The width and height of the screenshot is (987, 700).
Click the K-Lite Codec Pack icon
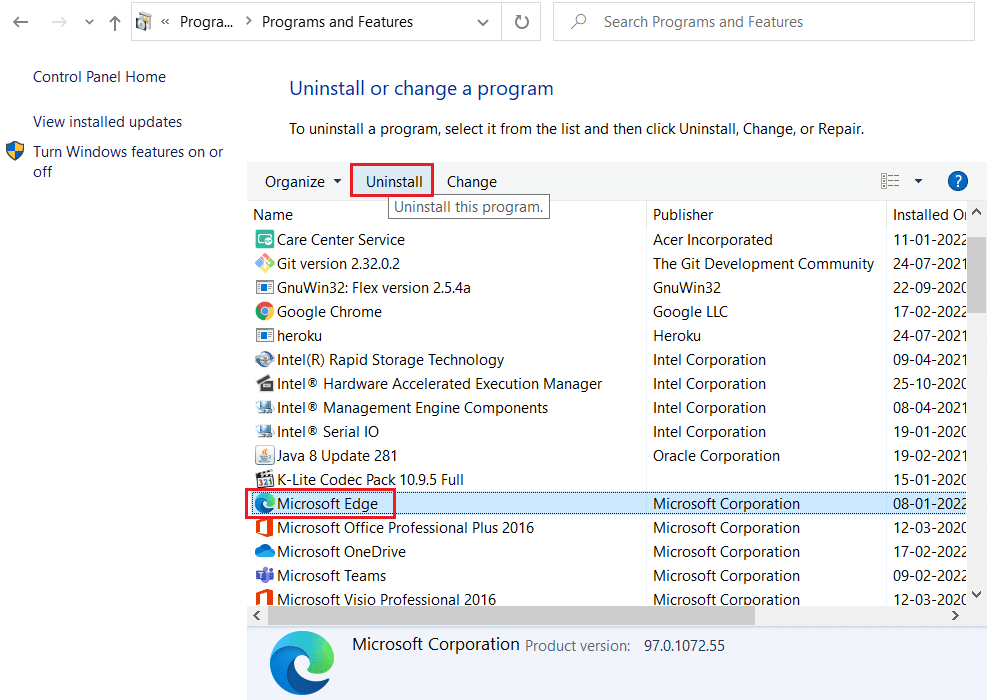pyautogui.click(x=264, y=479)
